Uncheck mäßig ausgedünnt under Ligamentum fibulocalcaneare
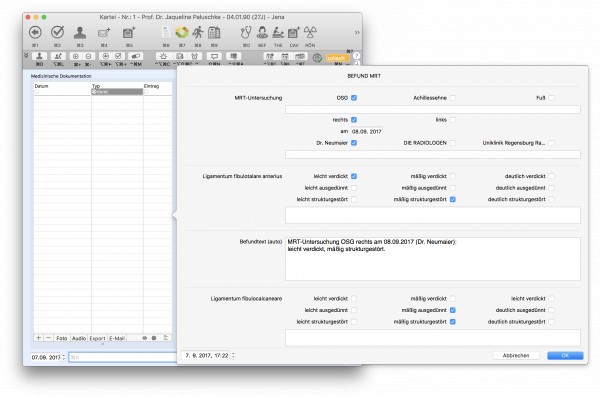The width and height of the screenshot is (600, 398). coord(453,310)
